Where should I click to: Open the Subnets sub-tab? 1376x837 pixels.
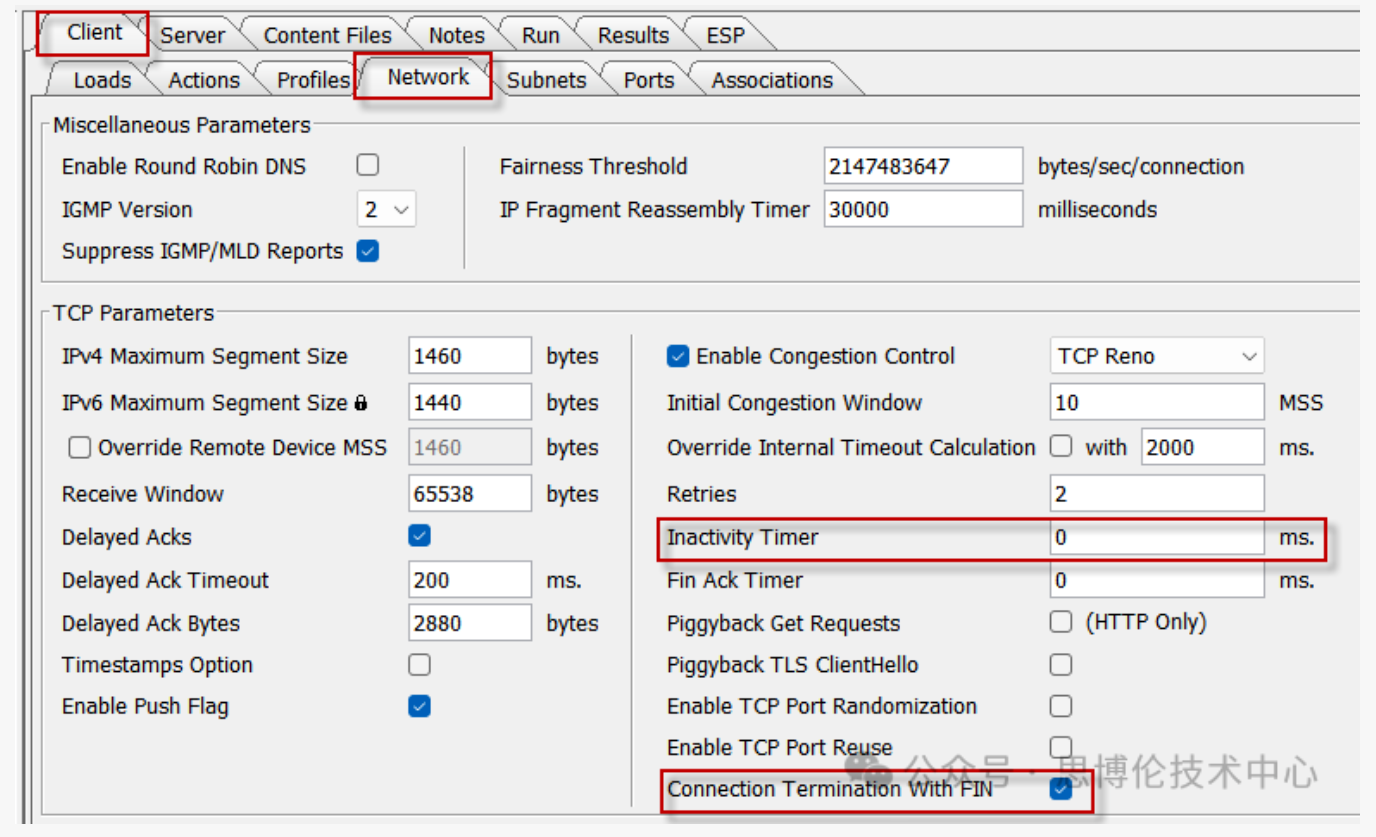coord(546,80)
